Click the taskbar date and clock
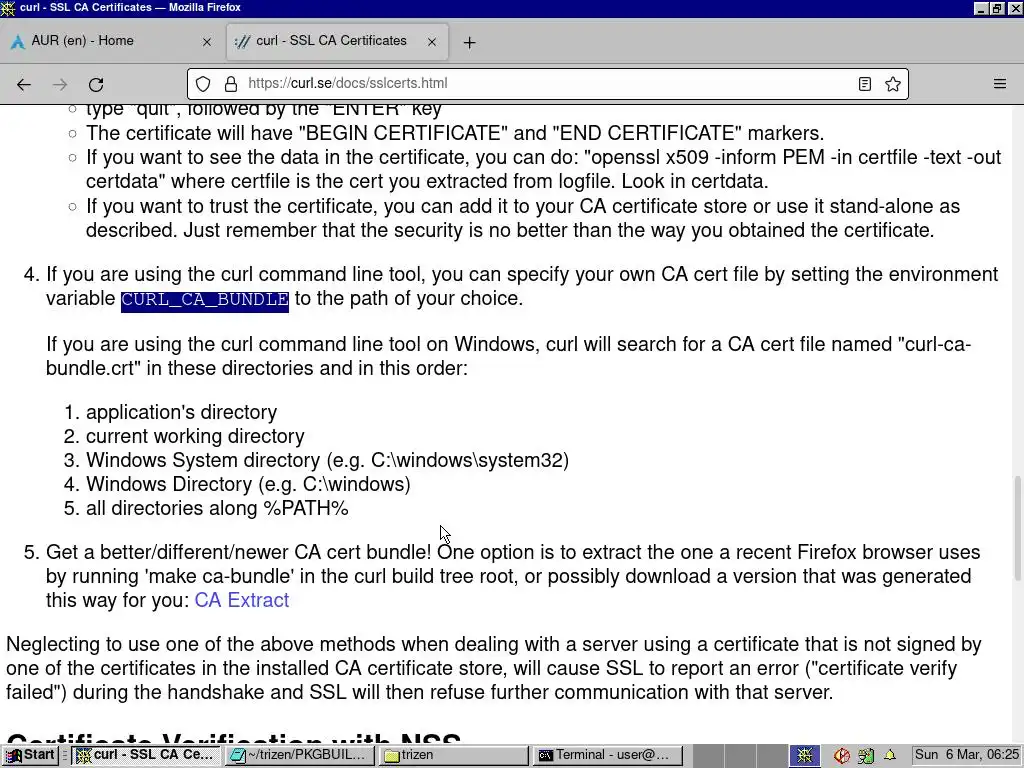1024x768 pixels. (967, 755)
